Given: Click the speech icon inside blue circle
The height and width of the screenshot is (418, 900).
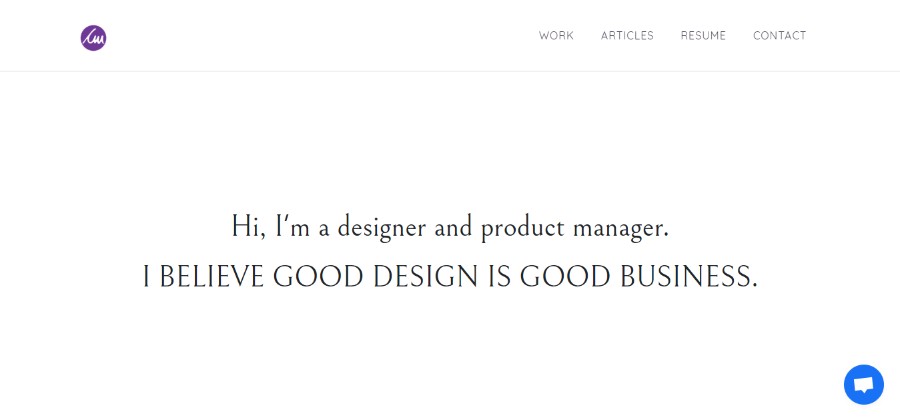Looking at the screenshot, I should click(864, 385).
